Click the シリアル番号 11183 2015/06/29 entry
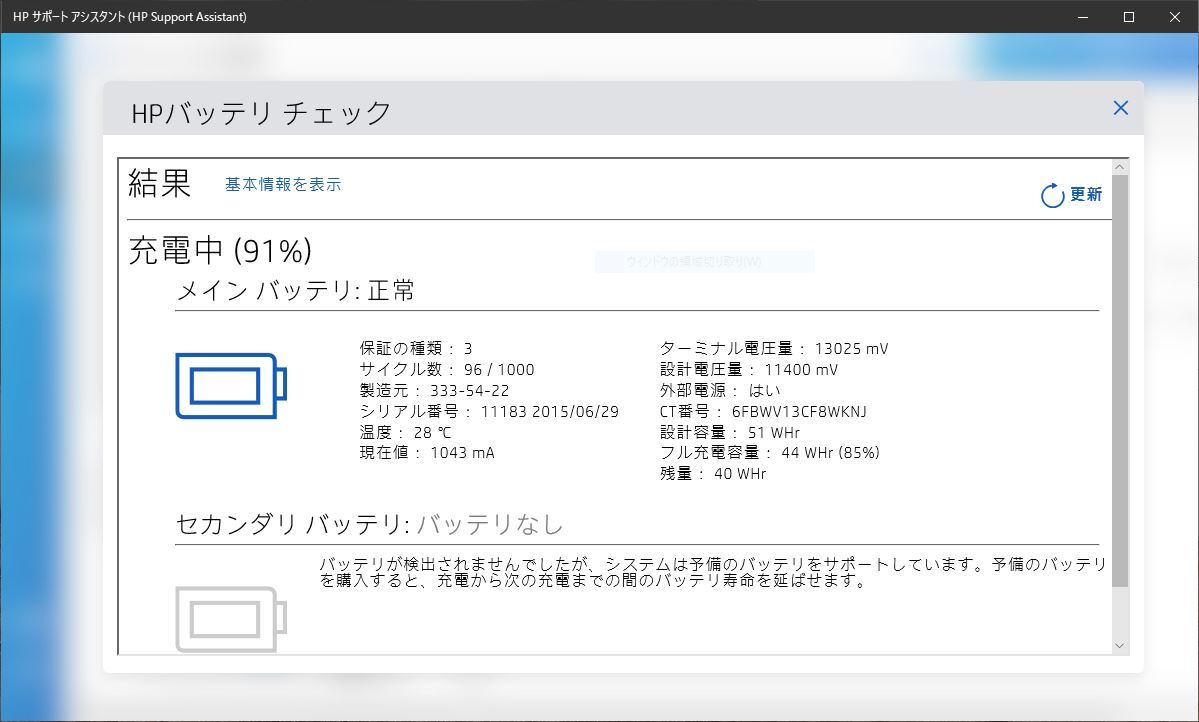Image resolution: width=1199 pixels, height=722 pixels. pos(489,411)
